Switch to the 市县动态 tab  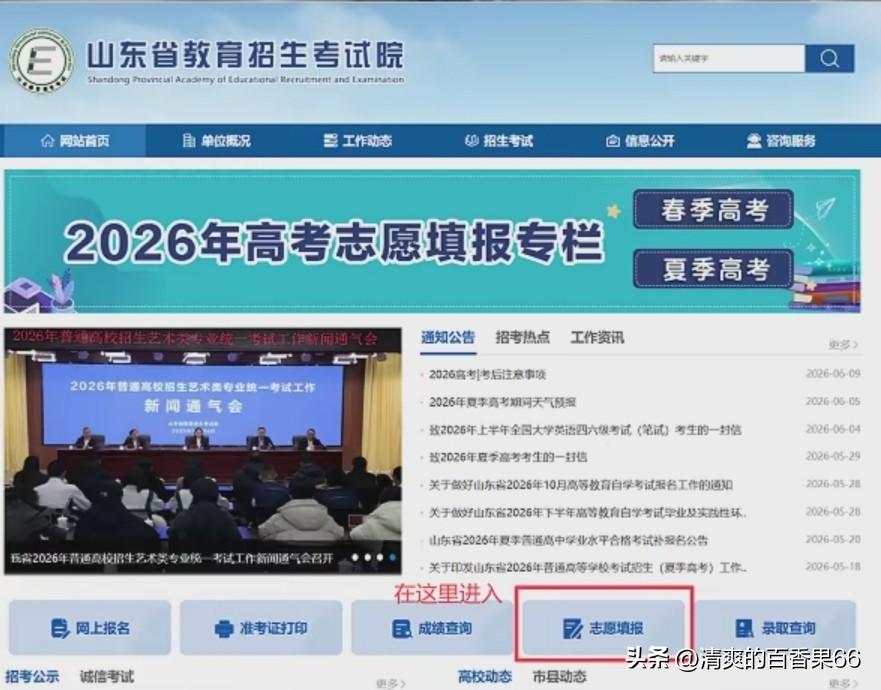(560, 677)
